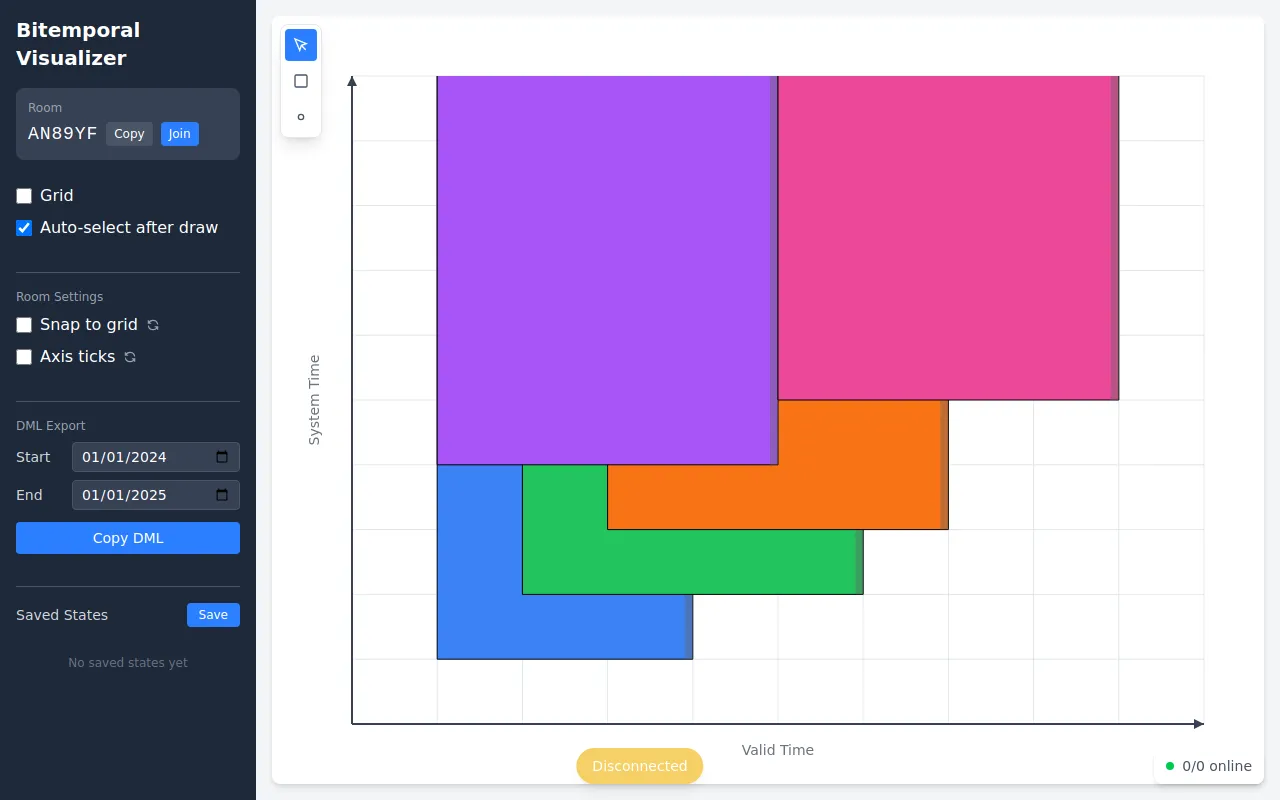1280x800 pixels.
Task: Click the DML Export section label
Action: coord(50,425)
